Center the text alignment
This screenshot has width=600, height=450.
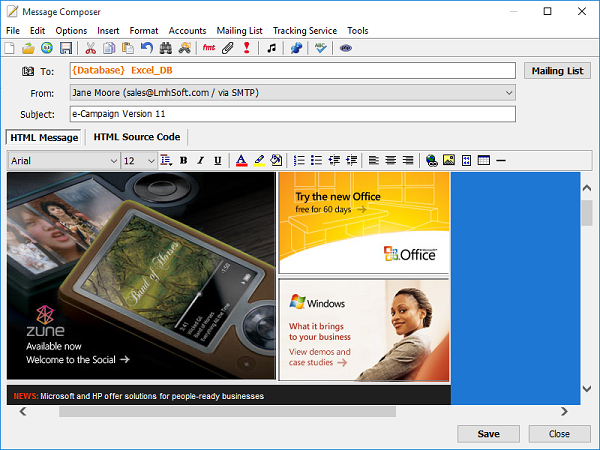(391, 160)
